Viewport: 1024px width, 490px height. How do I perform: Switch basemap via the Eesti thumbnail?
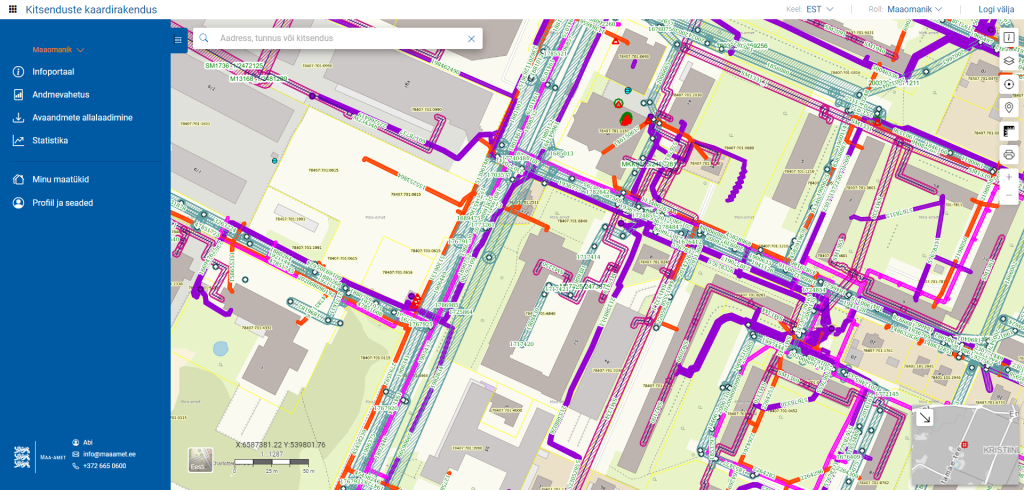(x=200, y=459)
